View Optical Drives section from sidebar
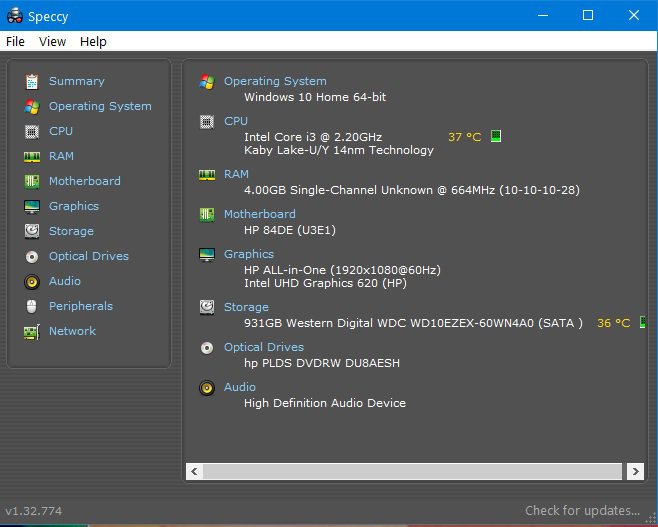The image size is (658, 527). coord(89,256)
